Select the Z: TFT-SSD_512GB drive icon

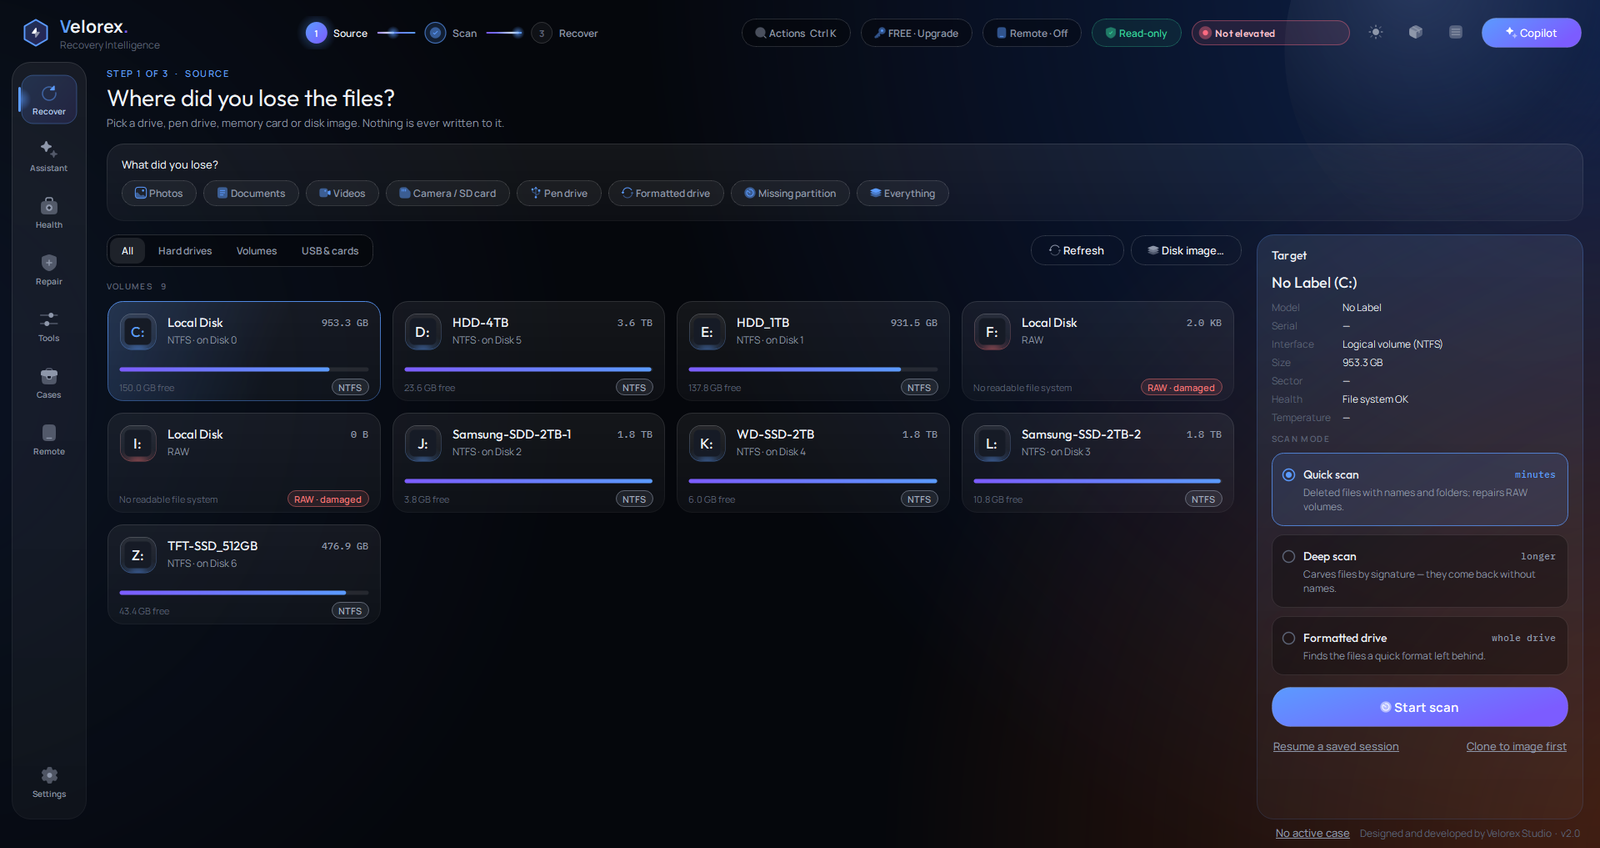click(x=138, y=555)
